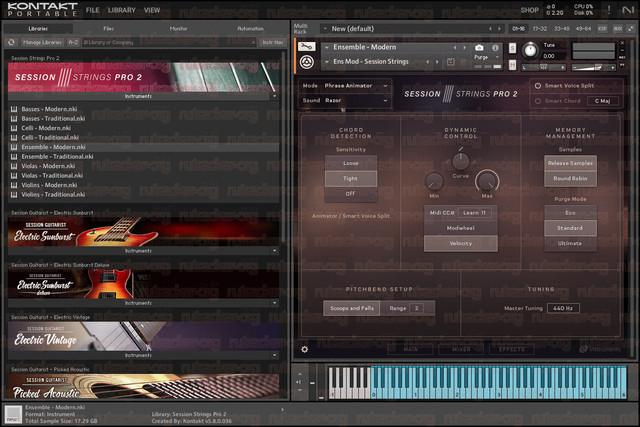The image size is (640, 427).
Task: Click the Kontakt instrument logo icon below the wrench
Action: pyautogui.click(x=307, y=62)
